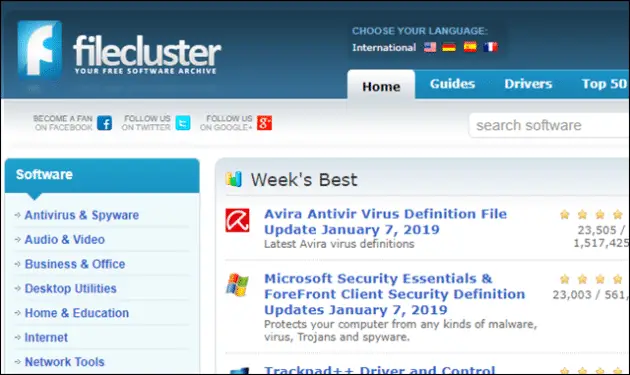Open the Google+ follow icon
The image size is (630, 375).
(x=264, y=123)
